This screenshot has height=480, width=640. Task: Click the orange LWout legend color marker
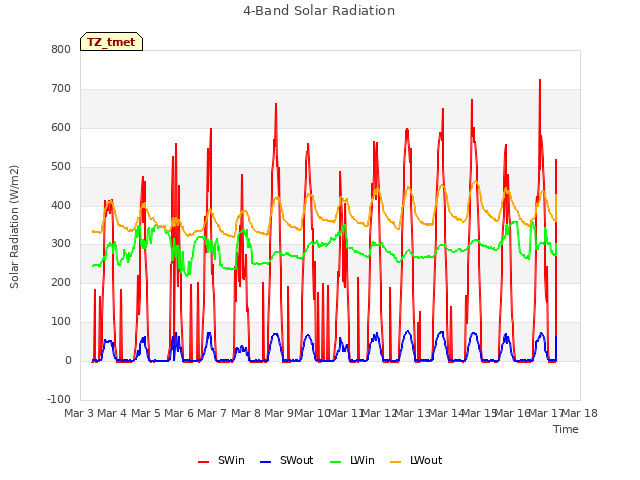[396, 462]
